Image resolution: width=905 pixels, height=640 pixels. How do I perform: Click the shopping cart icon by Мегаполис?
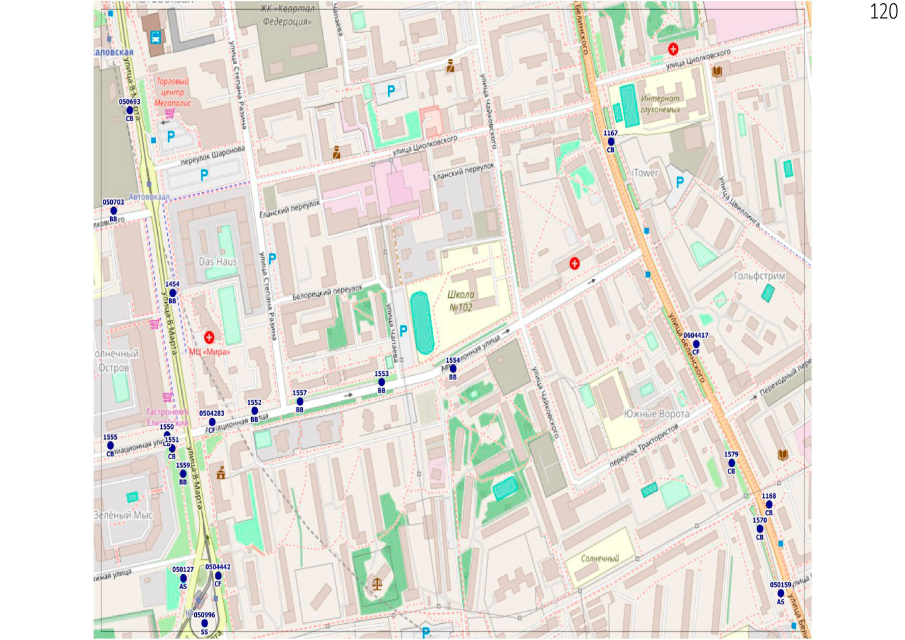click(x=169, y=113)
